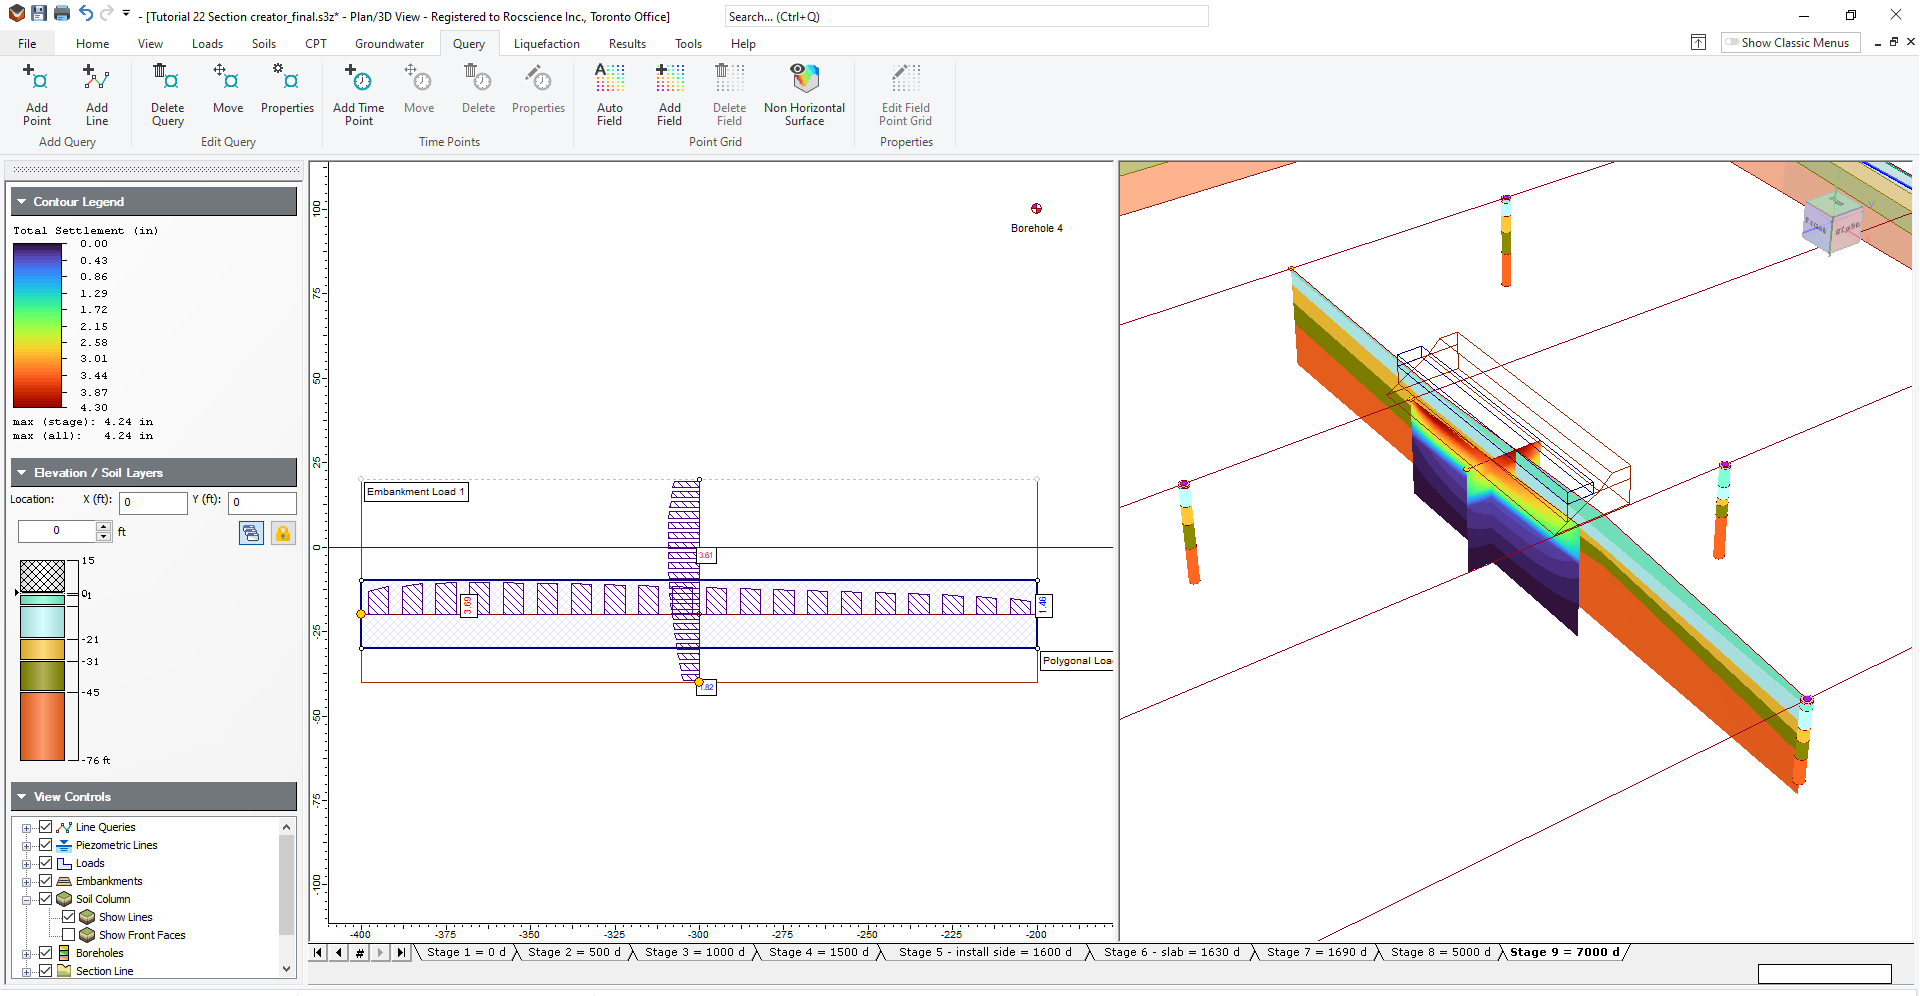
Task: Click the Auto Field icon
Action: click(x=609, y=95)
